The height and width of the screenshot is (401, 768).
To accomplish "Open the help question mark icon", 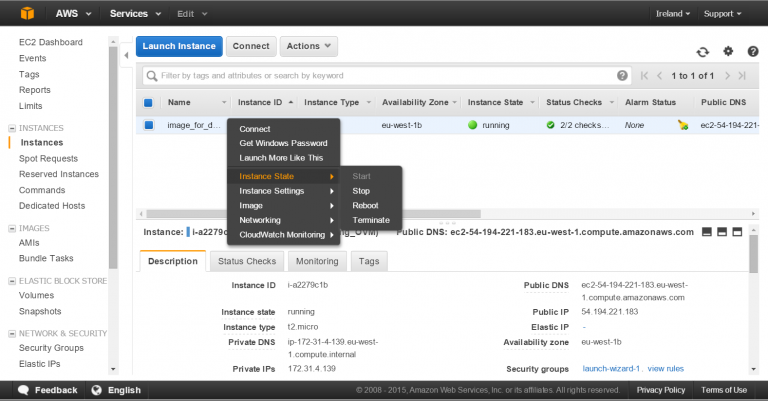I will tap(753, 51).
